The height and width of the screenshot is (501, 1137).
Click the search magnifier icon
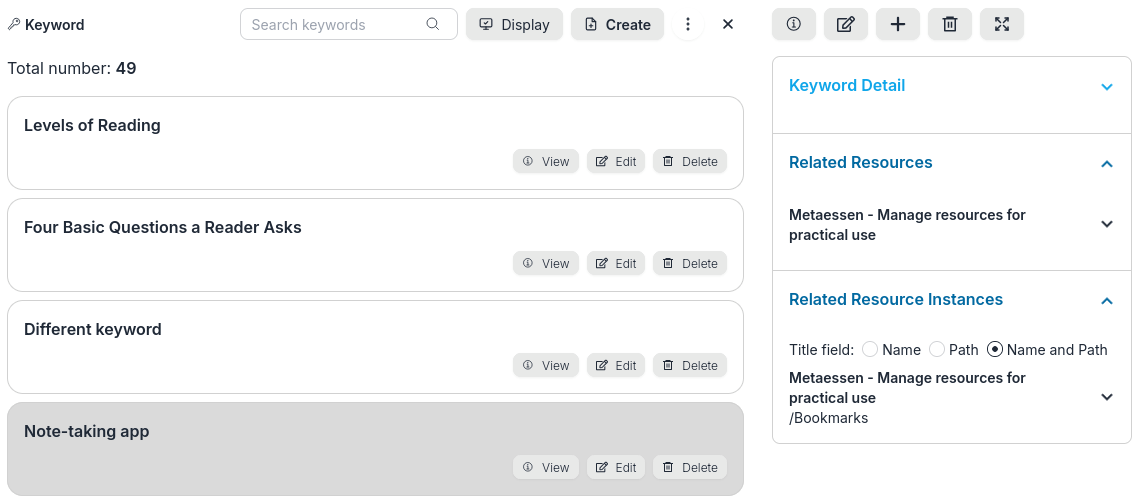click(x=433, y=24)
